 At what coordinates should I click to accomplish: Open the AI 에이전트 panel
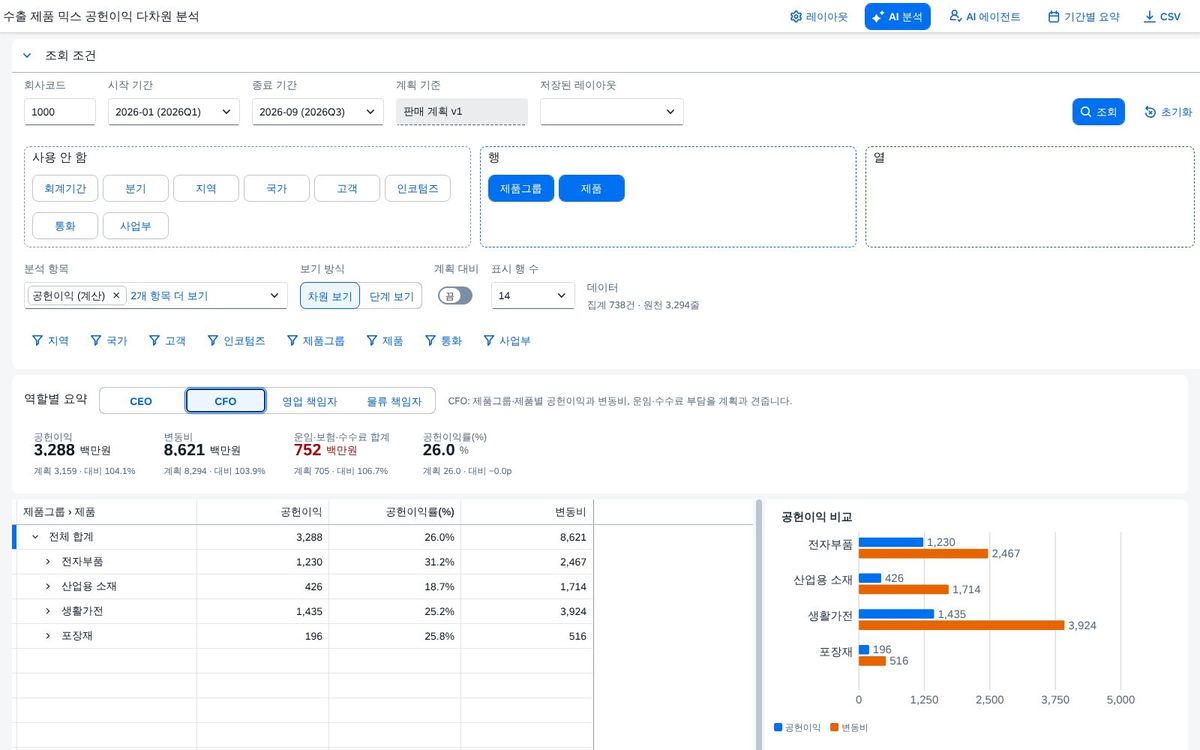[985, 17]
